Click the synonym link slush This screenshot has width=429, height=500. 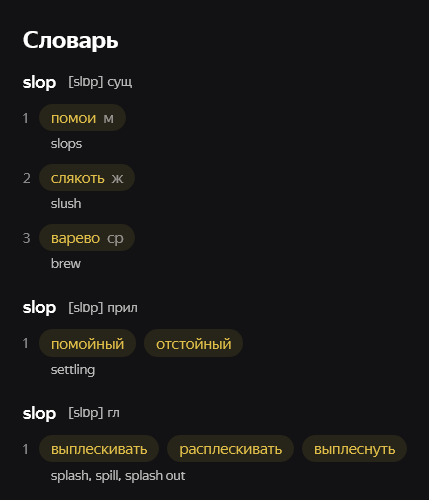coord(66,203)
